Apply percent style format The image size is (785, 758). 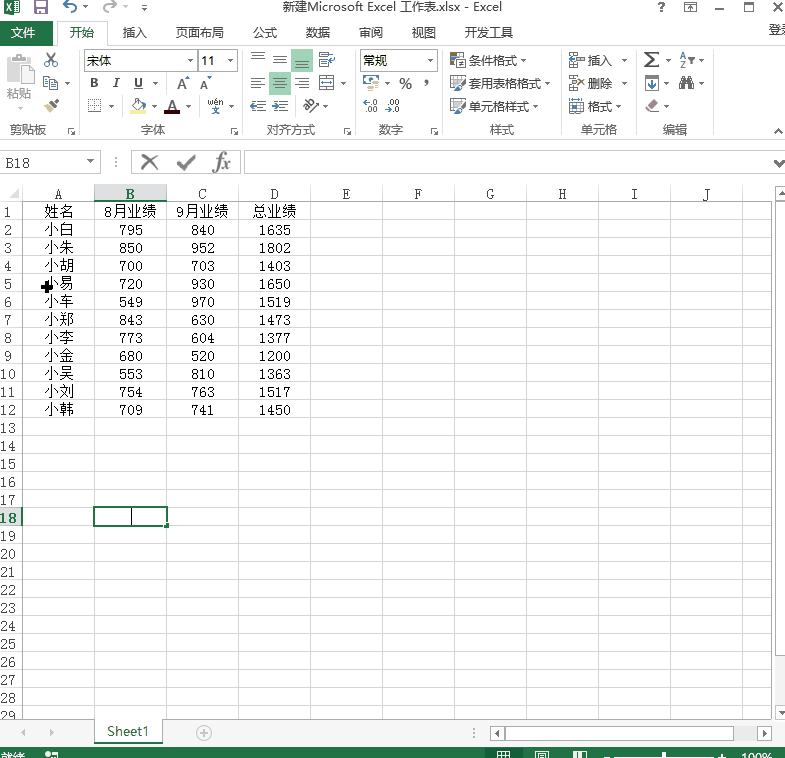(405, 83)
